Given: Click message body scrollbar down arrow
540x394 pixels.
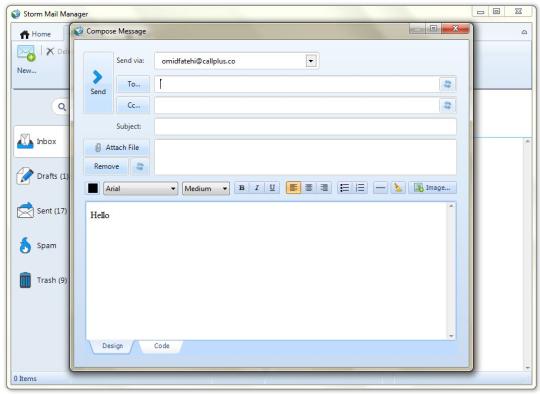Looking at the screenshot, I should pos(451,336).
